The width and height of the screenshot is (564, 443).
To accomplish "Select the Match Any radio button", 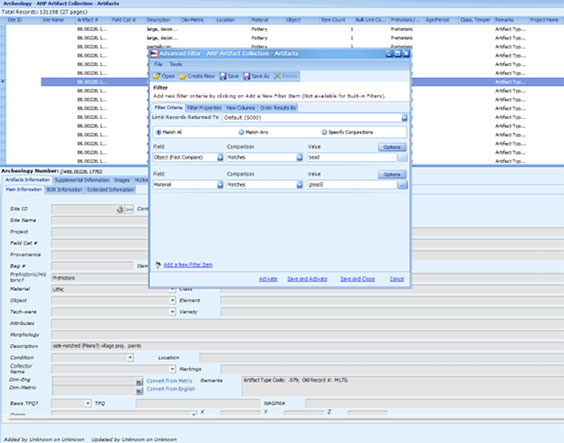I will [x=241, y=132].
